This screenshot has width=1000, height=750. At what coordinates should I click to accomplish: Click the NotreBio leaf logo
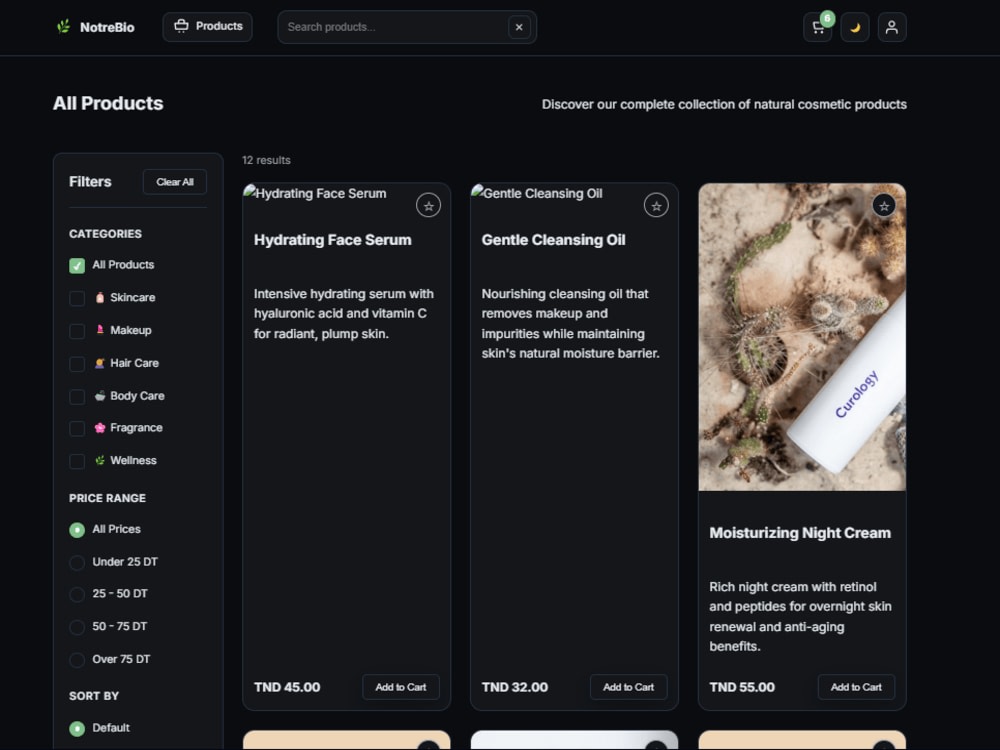tap(63, 27)
